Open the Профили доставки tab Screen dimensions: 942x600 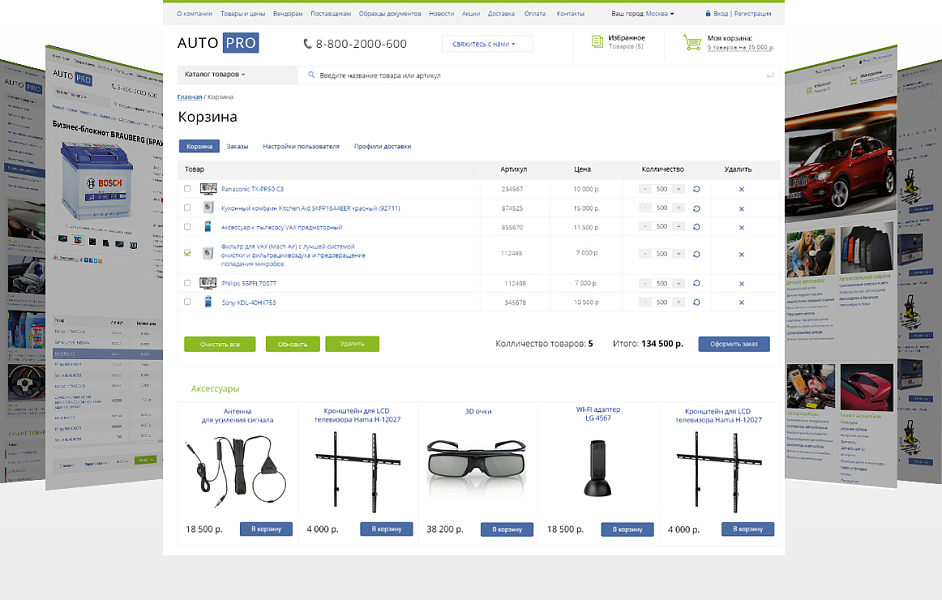pos(382,147)
